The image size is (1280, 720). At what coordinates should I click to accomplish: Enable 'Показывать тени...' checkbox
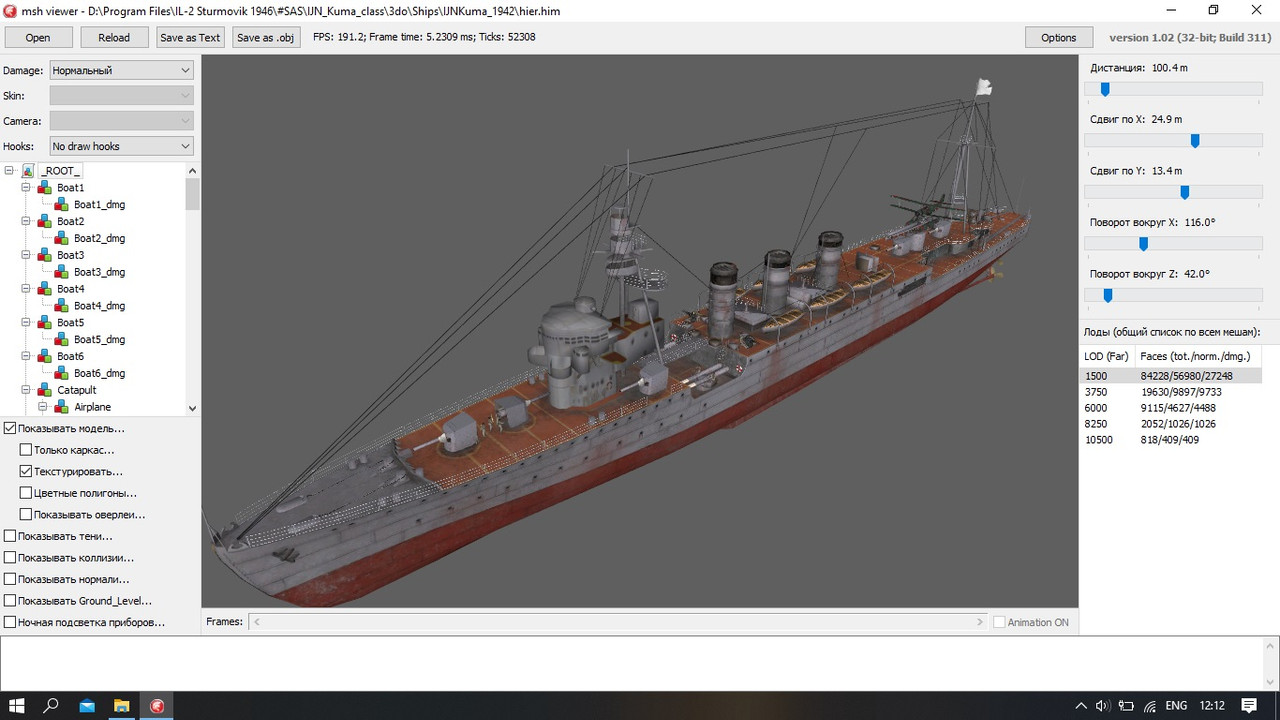coord(10,536)
